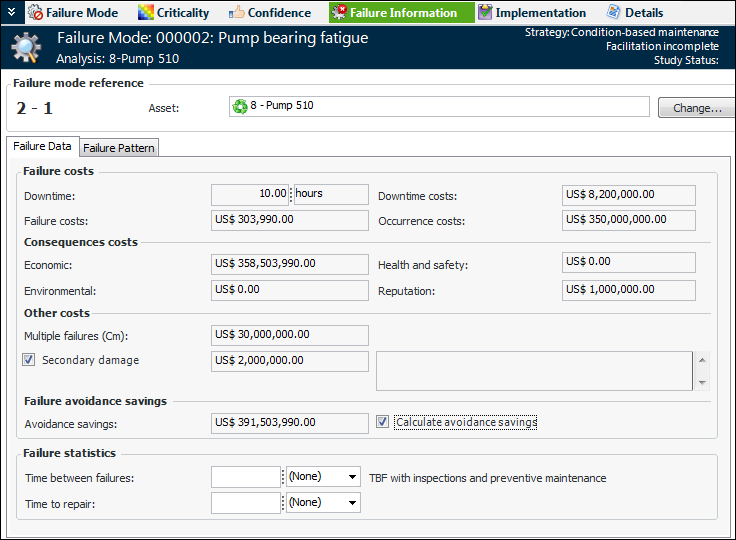Switch to the Failure Pattern sub-tab
This screenshot has height=540, width=736.
pyautogui.click(x=119, y=148)
